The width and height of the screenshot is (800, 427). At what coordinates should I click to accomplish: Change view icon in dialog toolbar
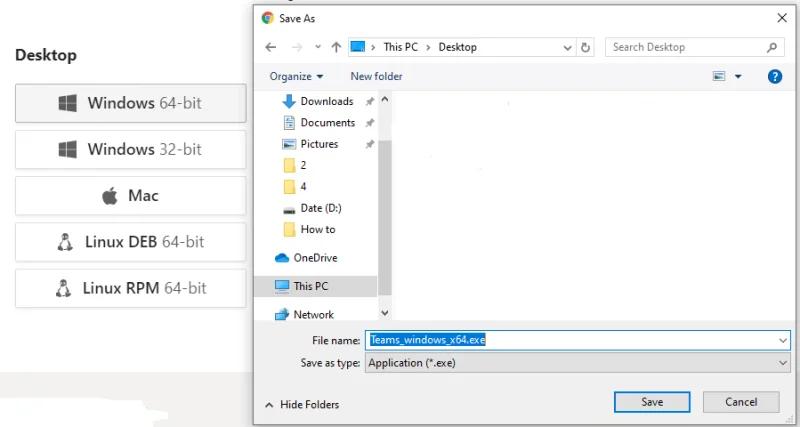[719, 77]
